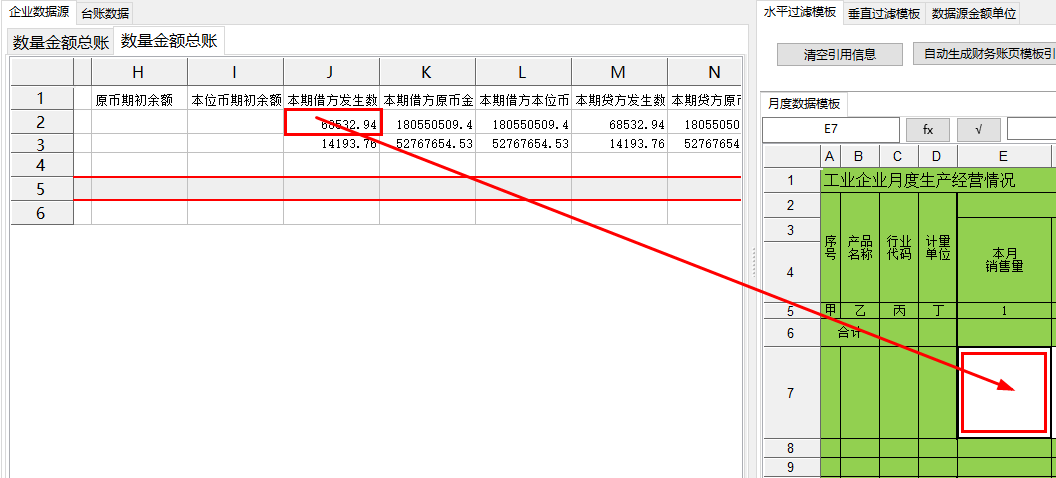Screen dimensions: 1056x478
Task: Click the 本期借方发生数 header cell
Action: point(331,100)
